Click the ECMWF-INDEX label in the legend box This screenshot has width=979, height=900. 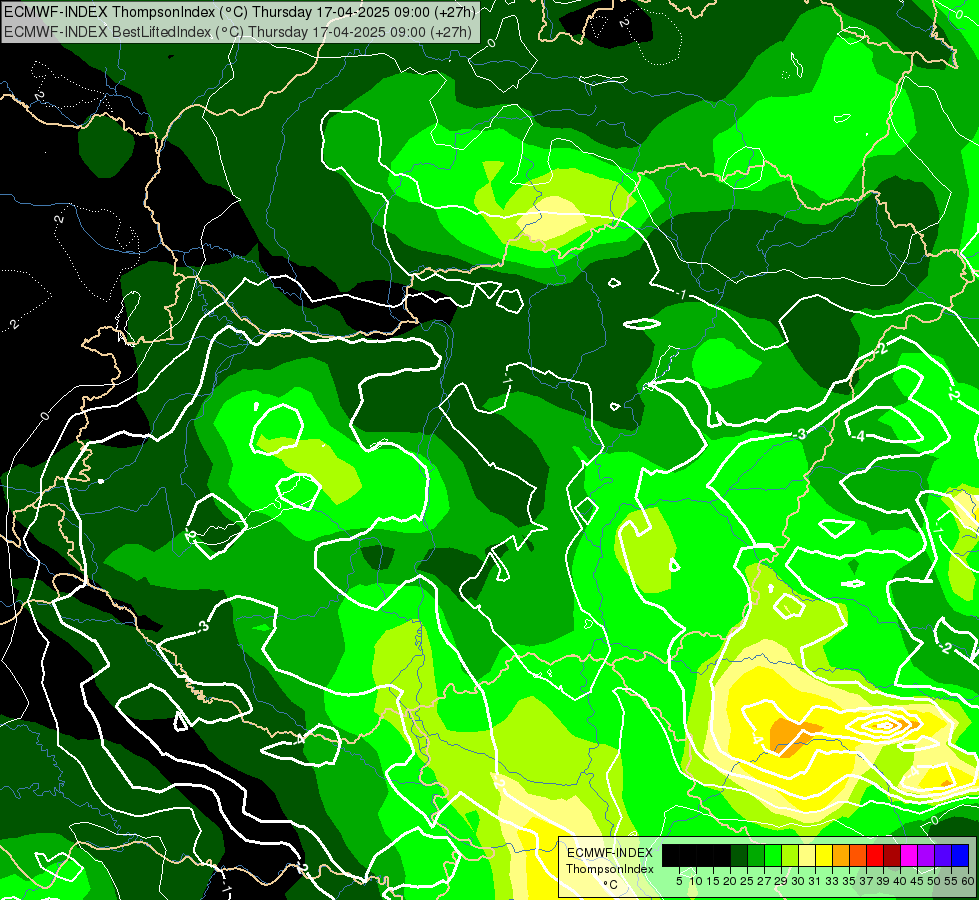[x=610, y=853]
